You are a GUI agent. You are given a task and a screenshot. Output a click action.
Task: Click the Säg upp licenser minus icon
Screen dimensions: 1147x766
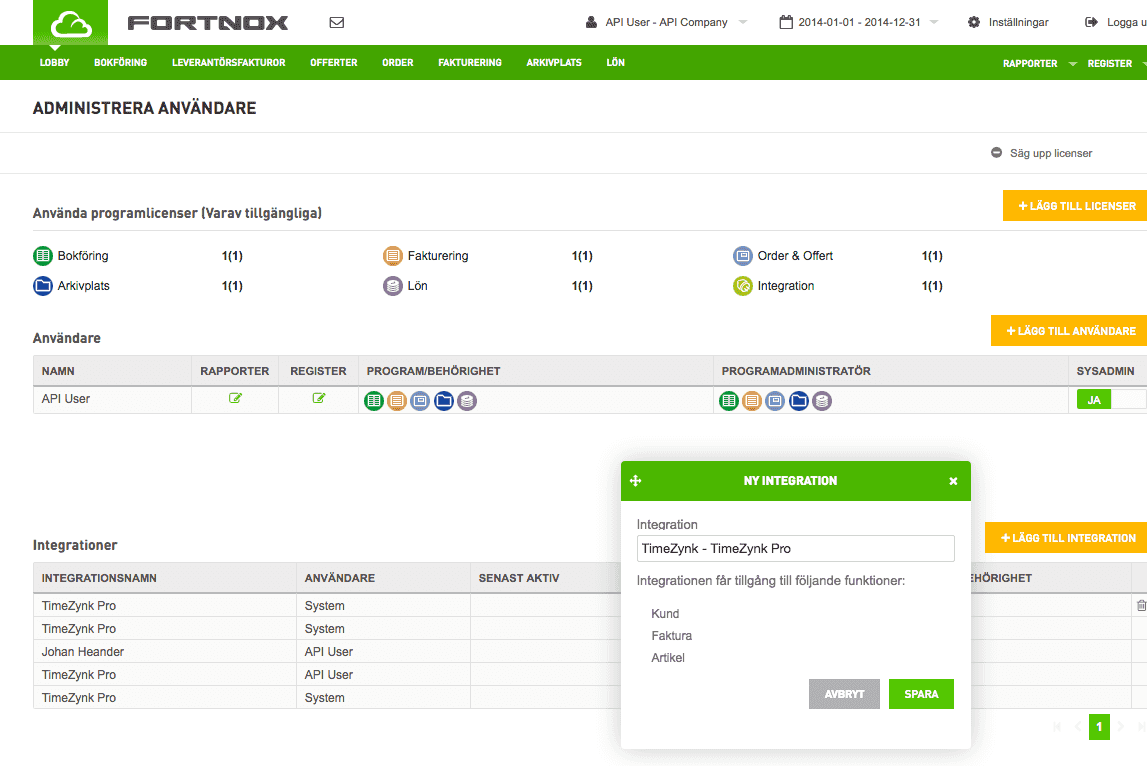(996, 153)
